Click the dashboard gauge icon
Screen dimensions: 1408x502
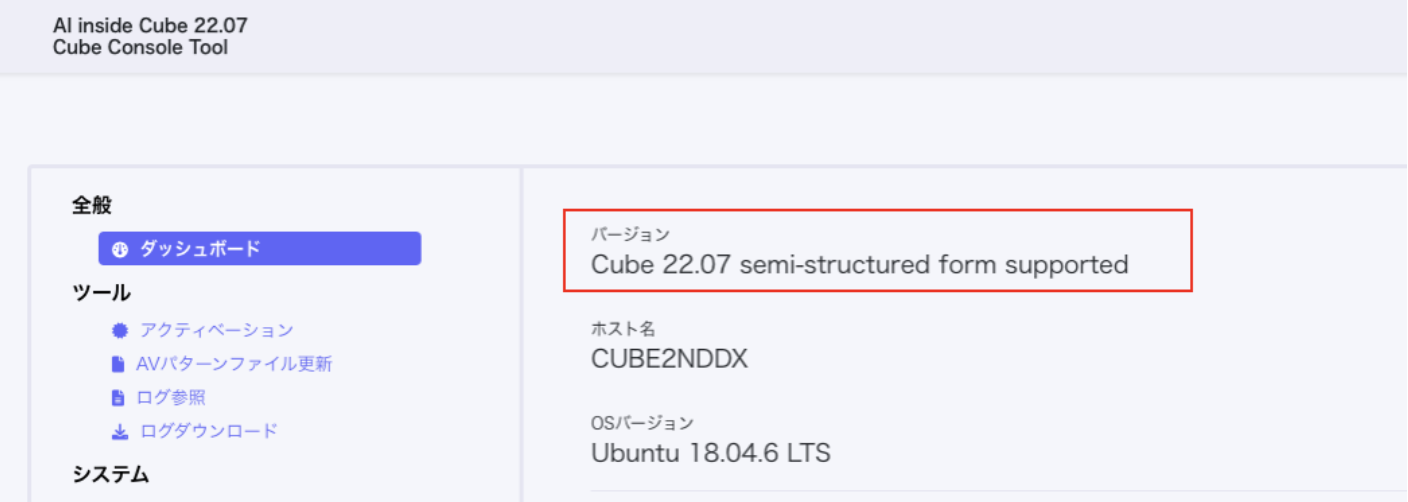[121, 249]
